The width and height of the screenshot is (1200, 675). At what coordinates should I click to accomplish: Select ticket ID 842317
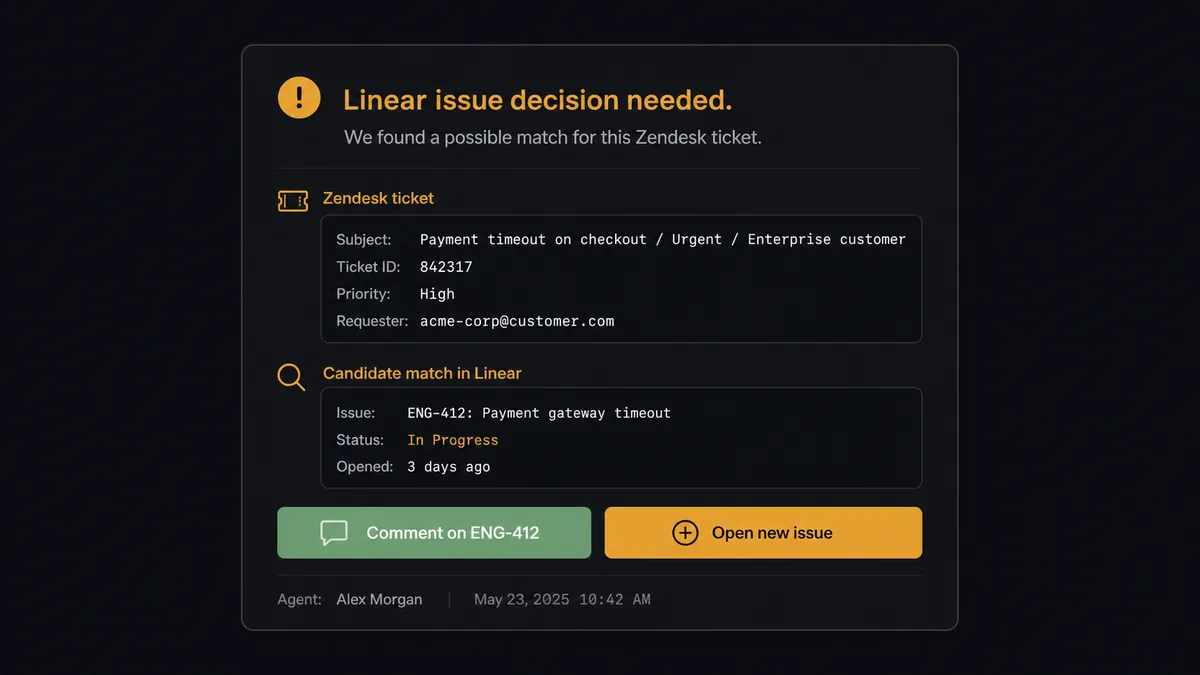446,267
